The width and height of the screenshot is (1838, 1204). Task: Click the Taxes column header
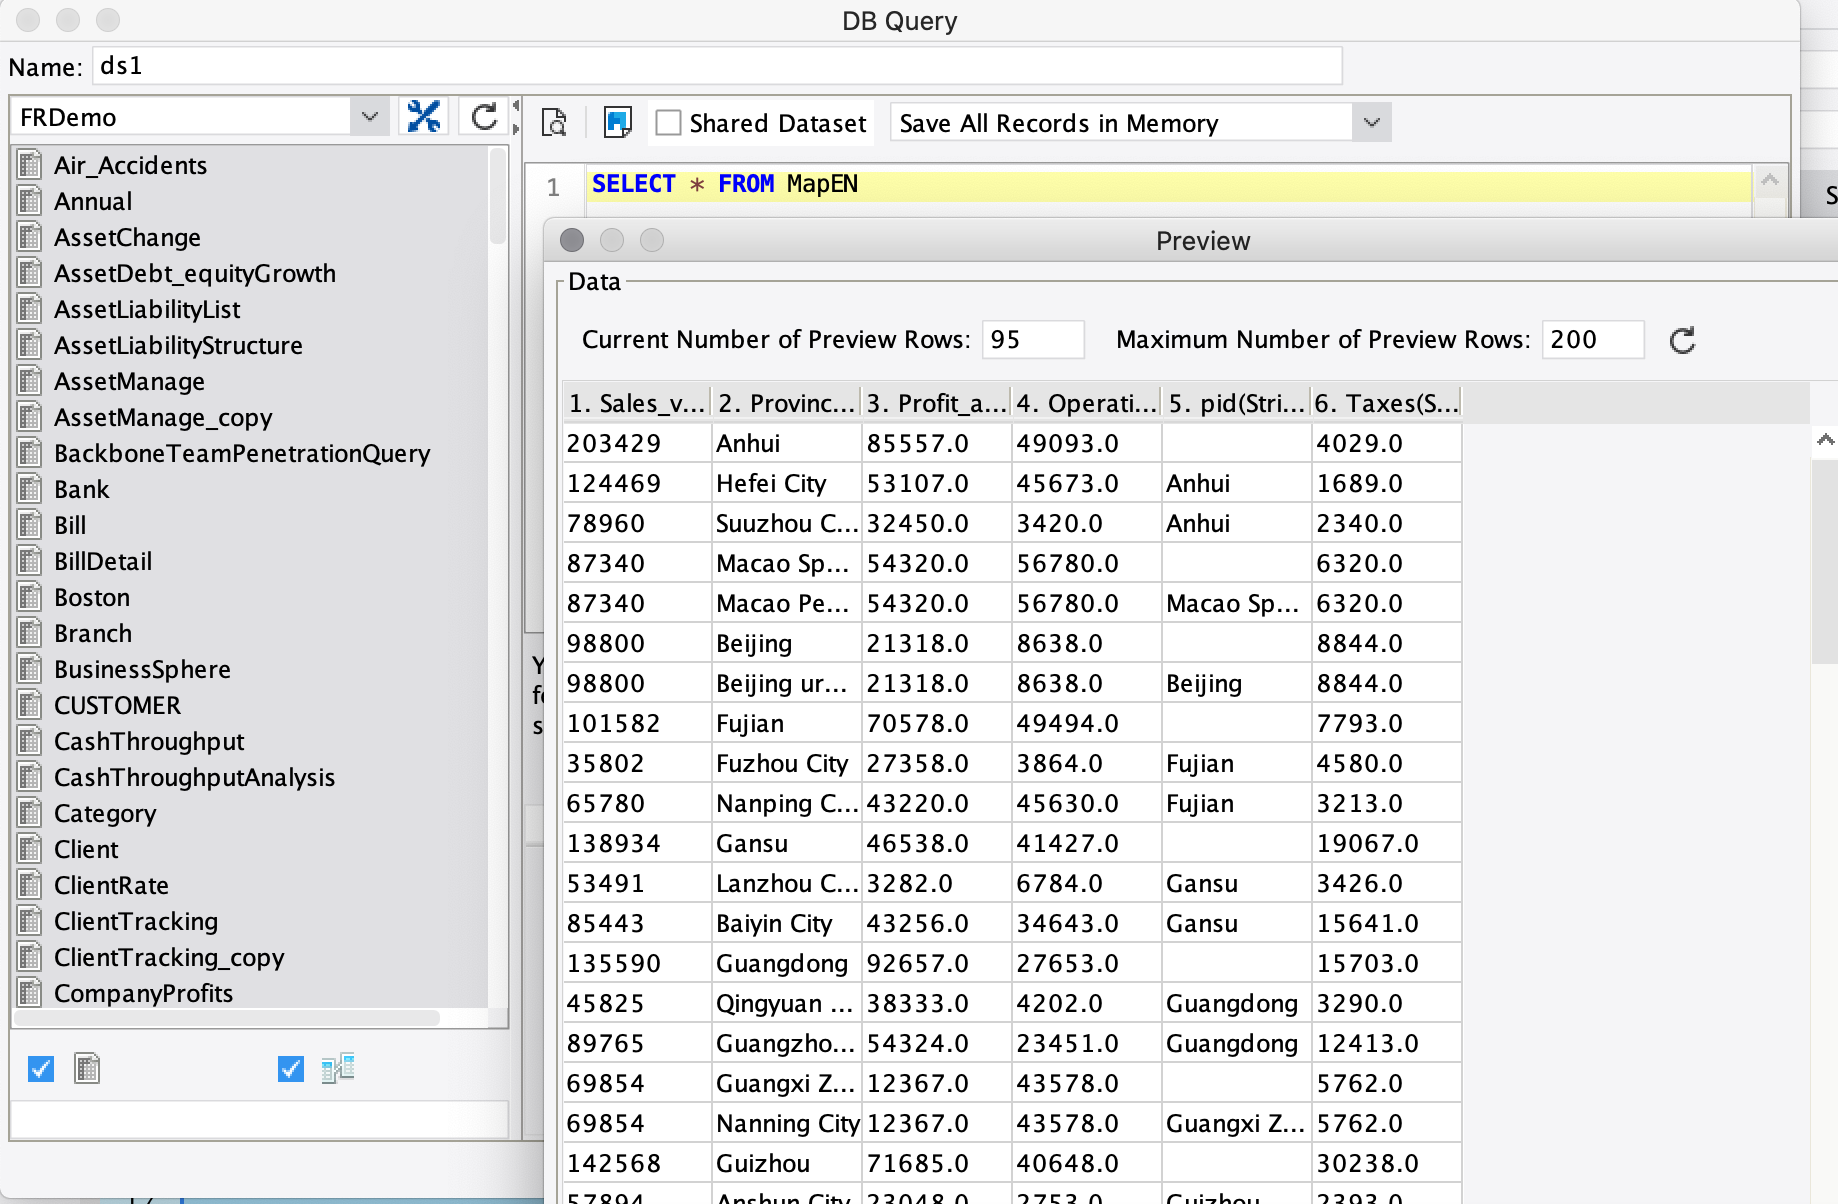point(1386,403)
